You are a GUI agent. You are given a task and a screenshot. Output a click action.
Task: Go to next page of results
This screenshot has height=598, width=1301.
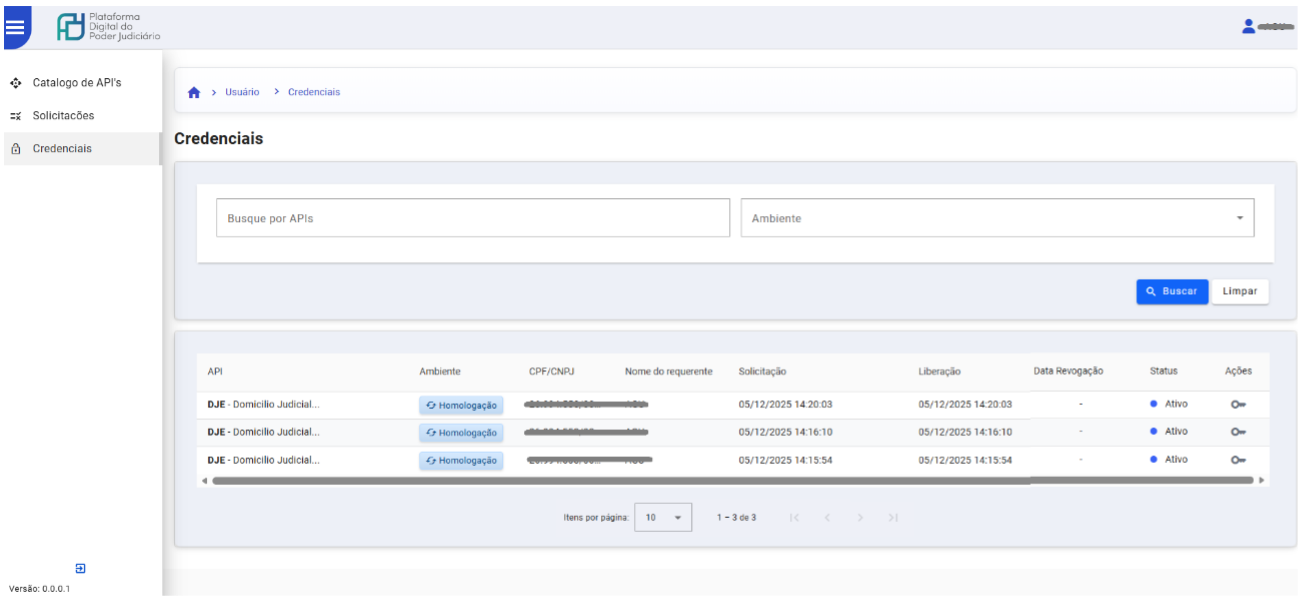point(859,517)
